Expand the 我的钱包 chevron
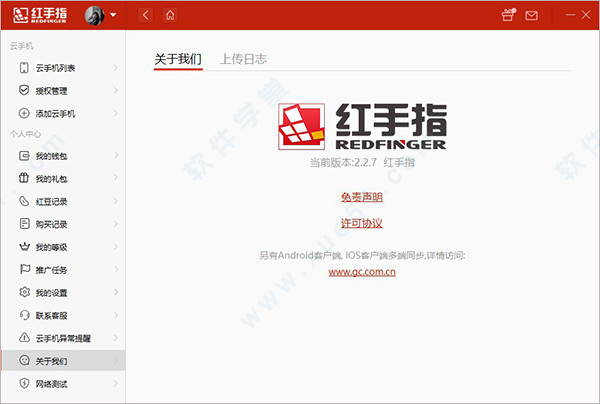The height and width of the screenshot is (404, 600). (x=116, y=156)
